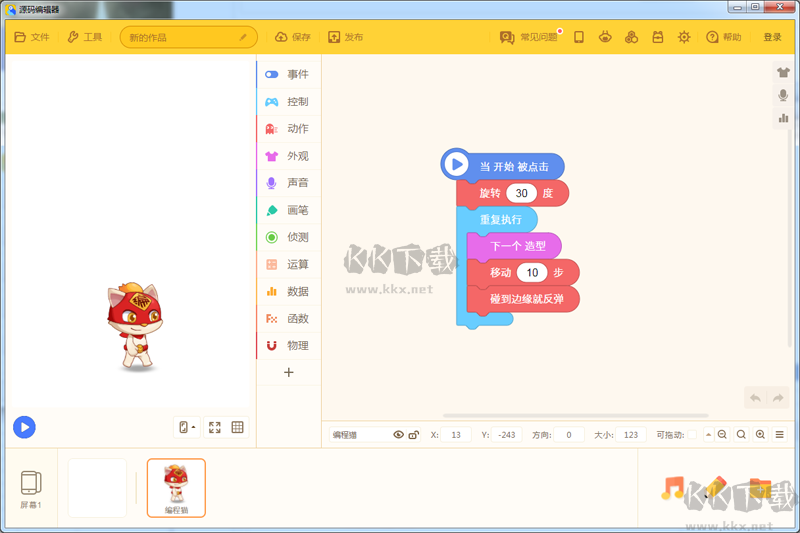Click the 大小 size field 123
800x533 pixels.
[631, 435]
